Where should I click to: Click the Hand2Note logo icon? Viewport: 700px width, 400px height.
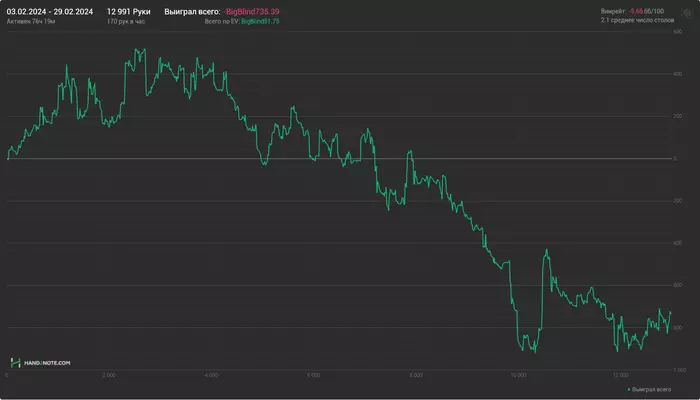[x=15, y=362]
